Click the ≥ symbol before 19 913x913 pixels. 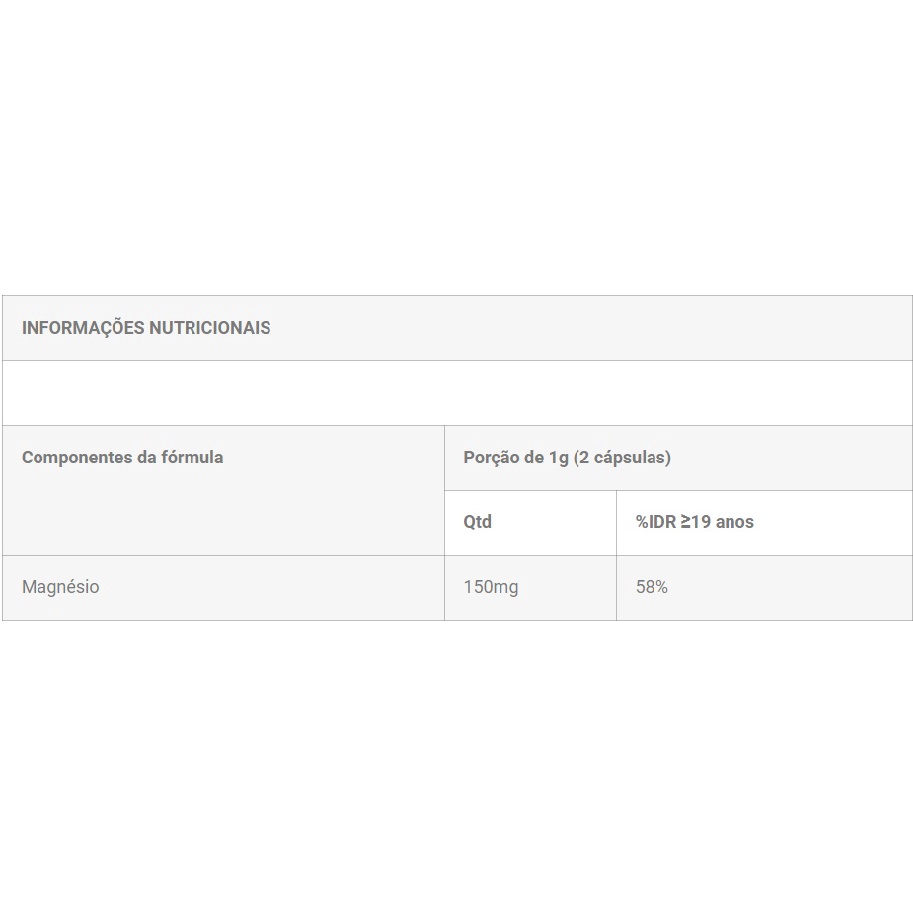687,522
